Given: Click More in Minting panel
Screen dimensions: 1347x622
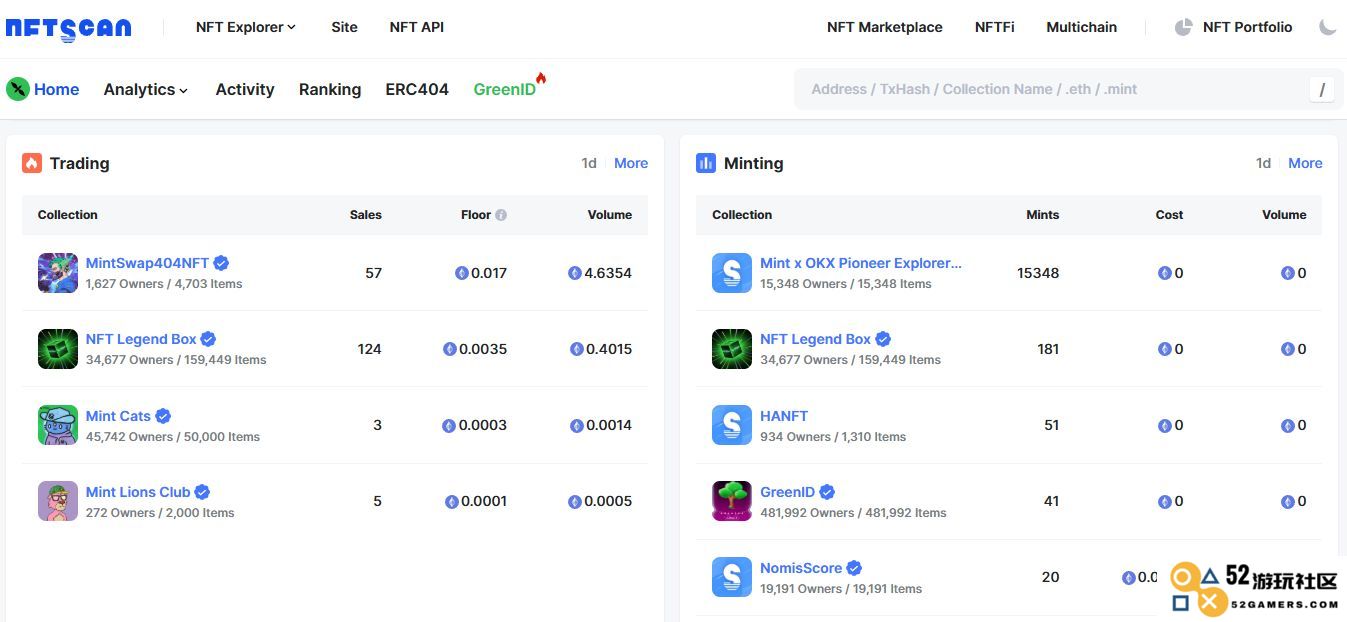Looking at the screenshot, I should pos(1305,163).
